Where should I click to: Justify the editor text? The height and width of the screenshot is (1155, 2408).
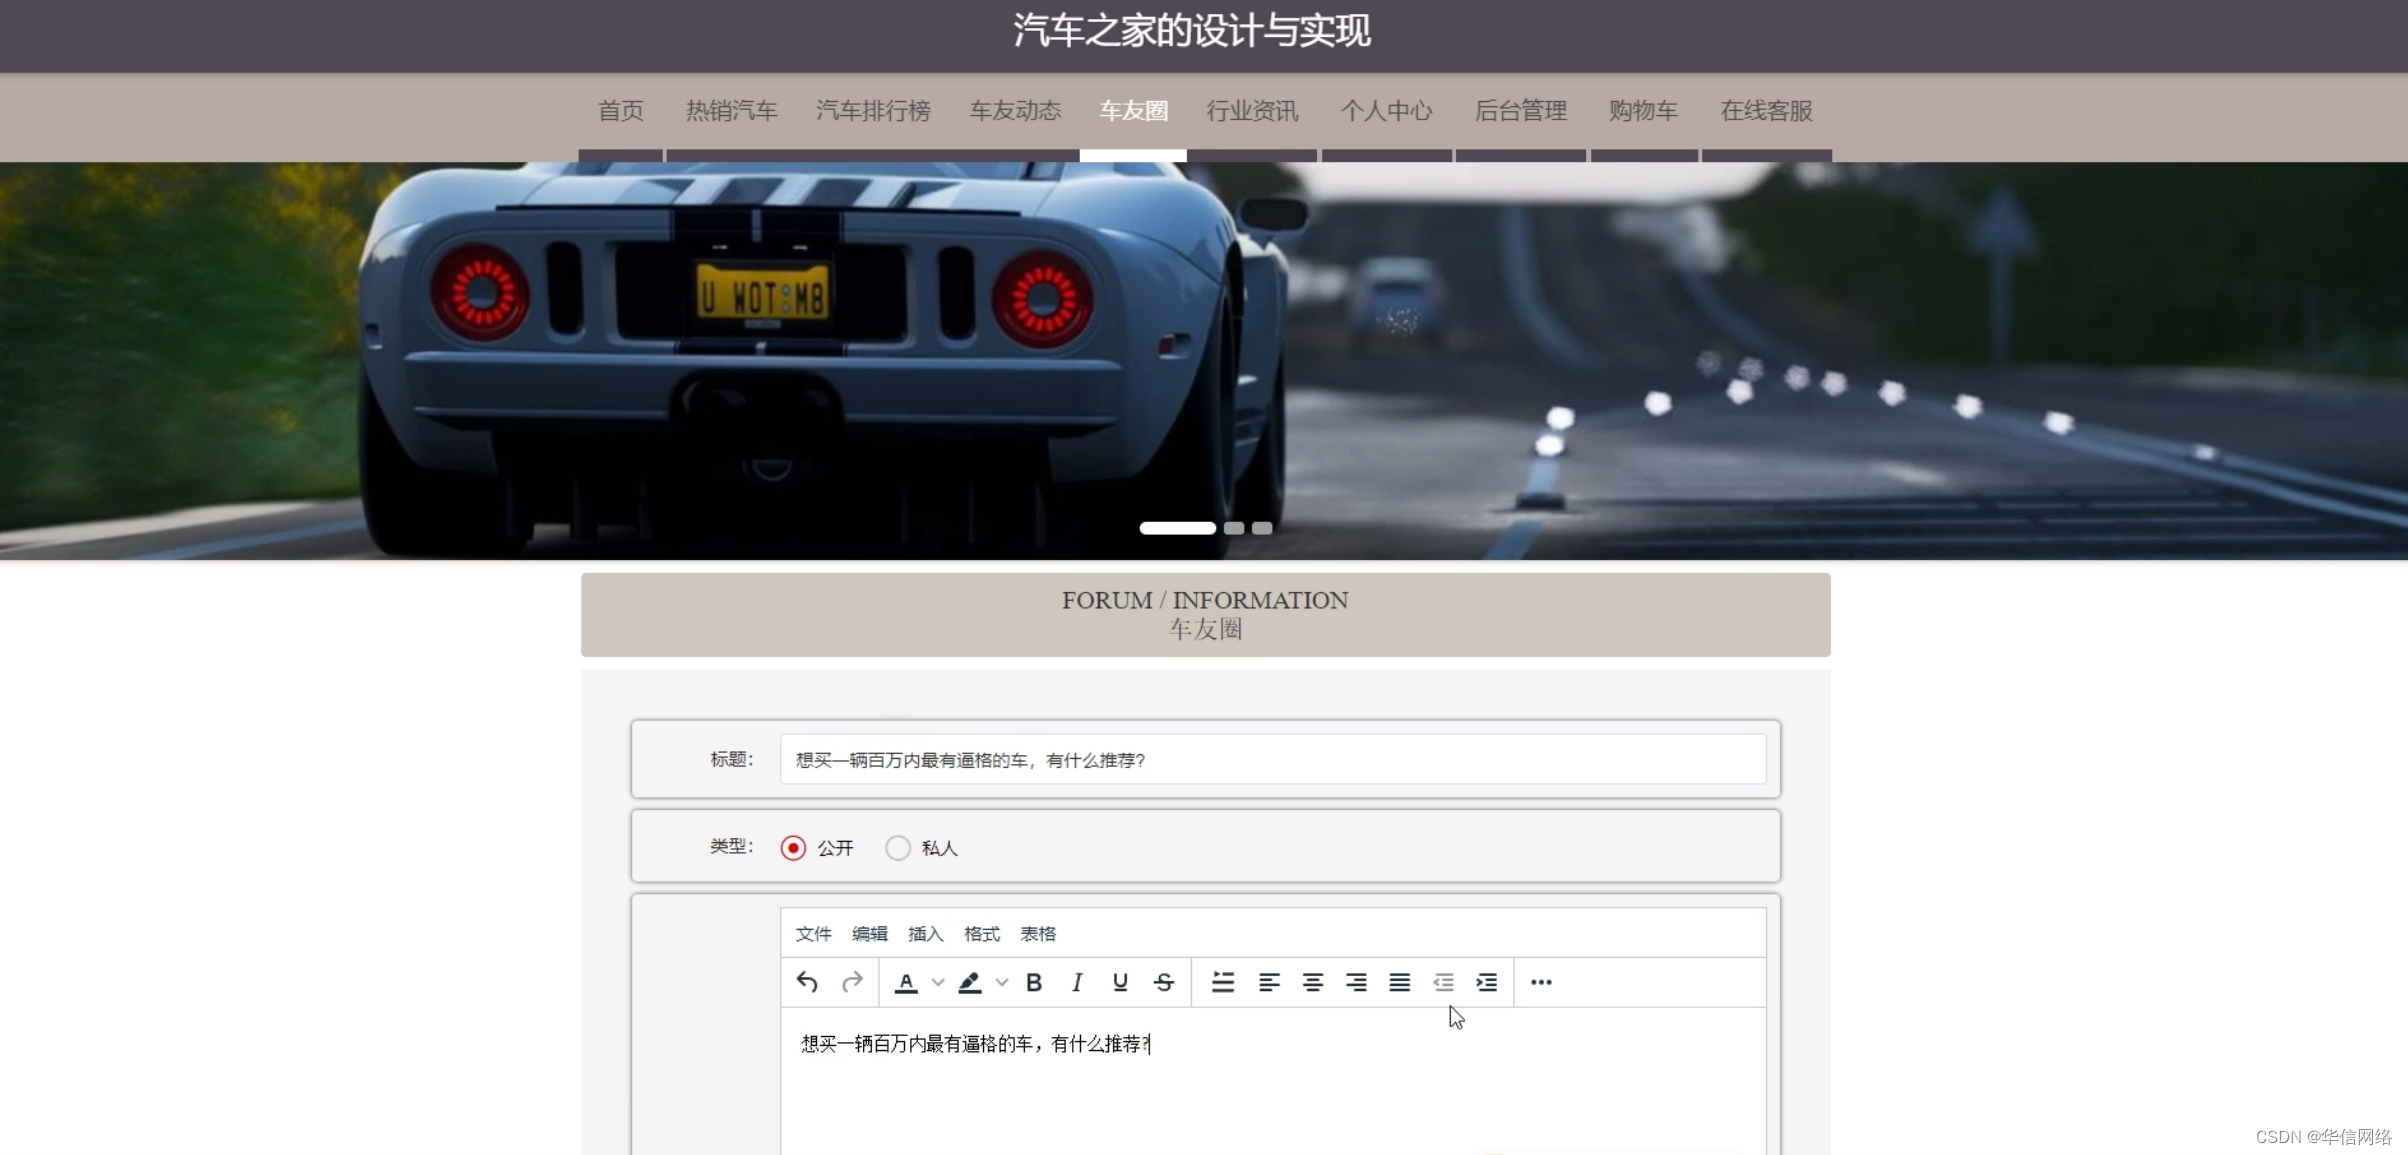(x=1400, y=982)
